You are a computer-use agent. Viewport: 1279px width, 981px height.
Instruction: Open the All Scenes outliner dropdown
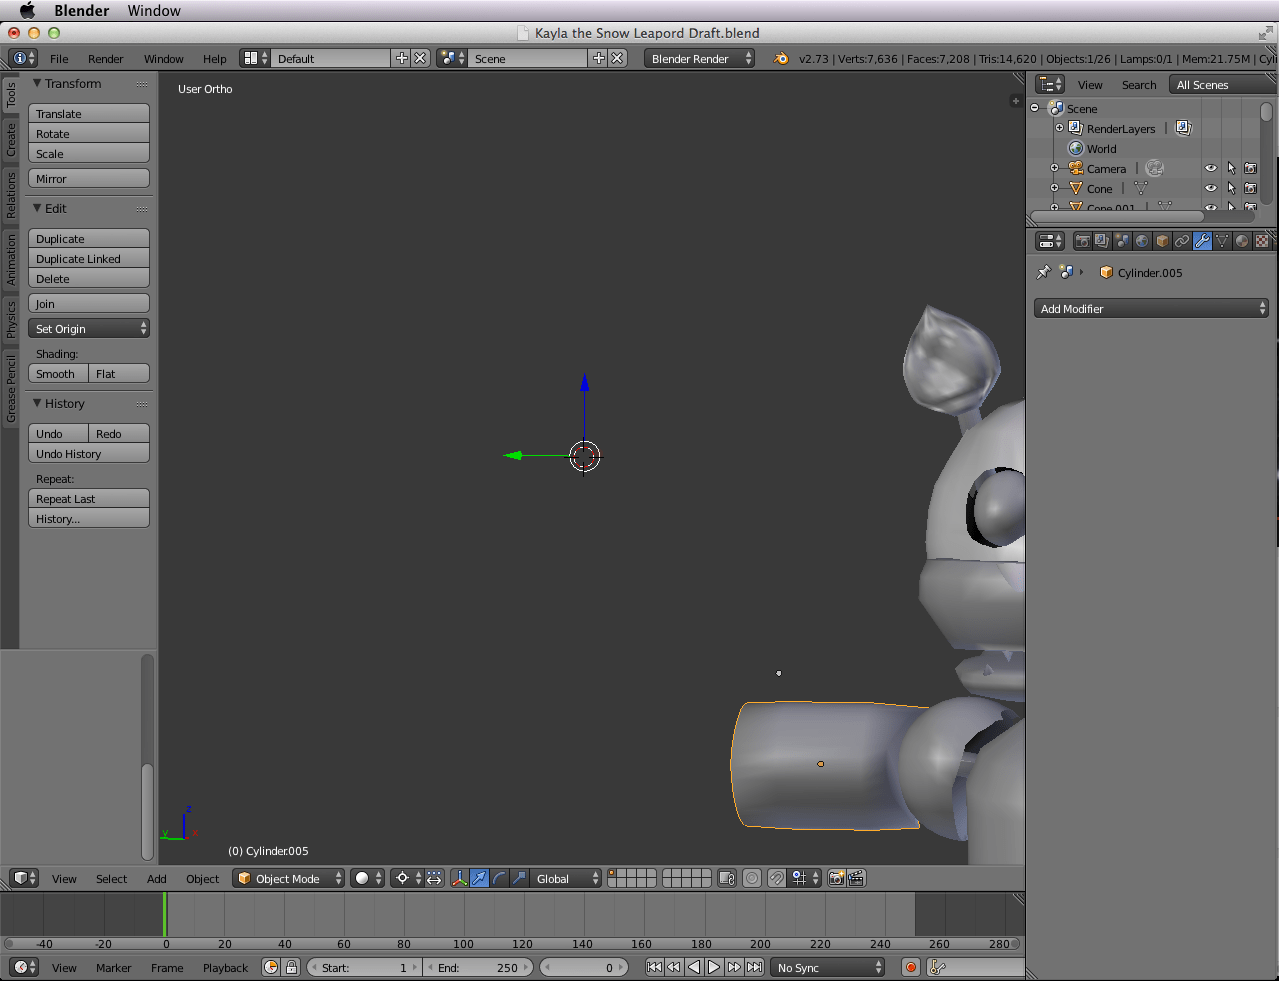pos(1224,85)
